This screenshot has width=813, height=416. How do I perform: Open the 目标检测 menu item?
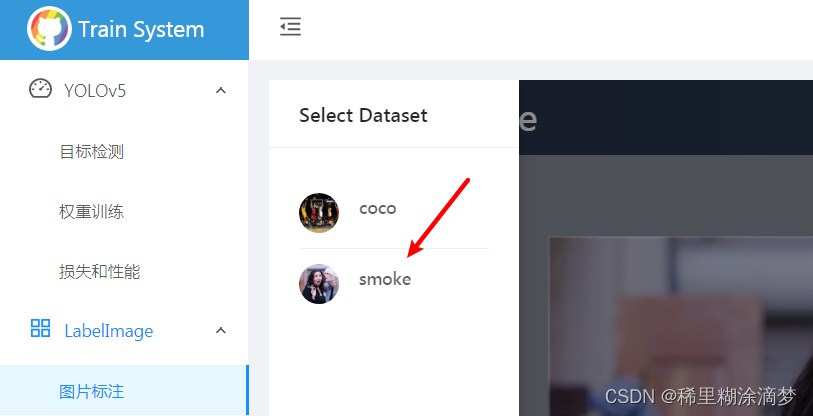[x=92, y=152]
